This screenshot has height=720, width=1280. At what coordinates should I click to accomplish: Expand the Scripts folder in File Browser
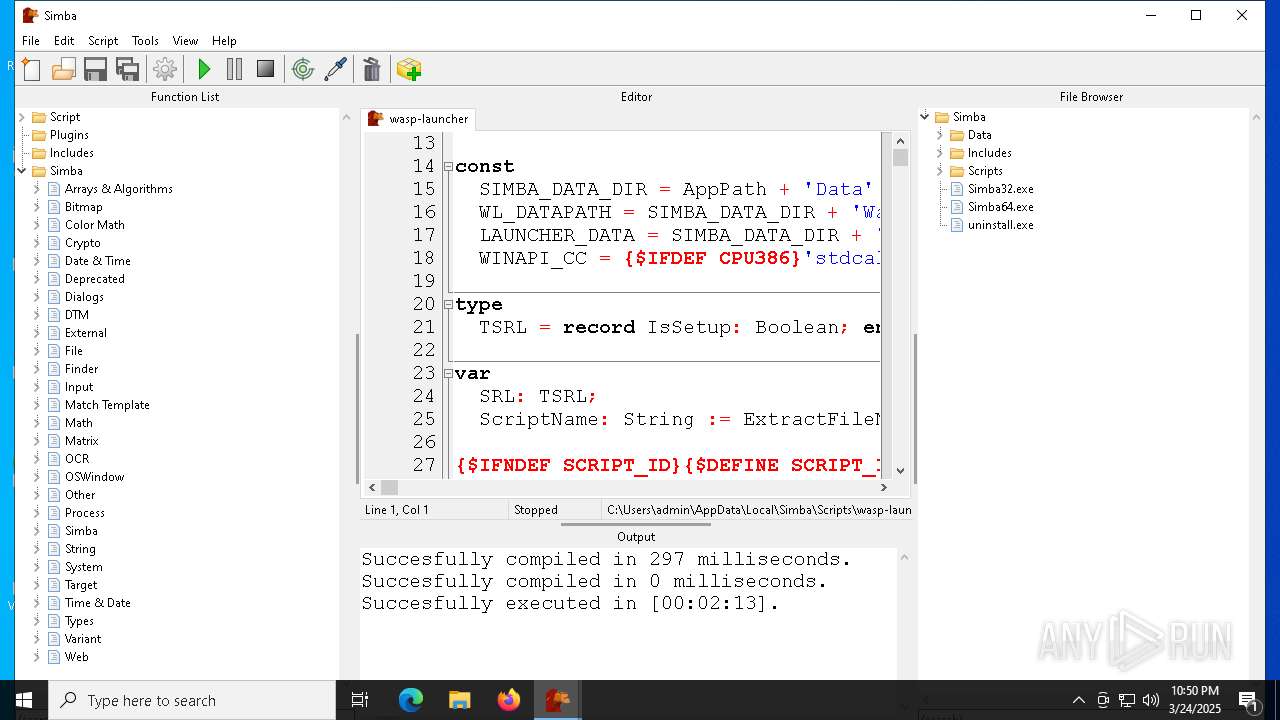click(940, 171)
